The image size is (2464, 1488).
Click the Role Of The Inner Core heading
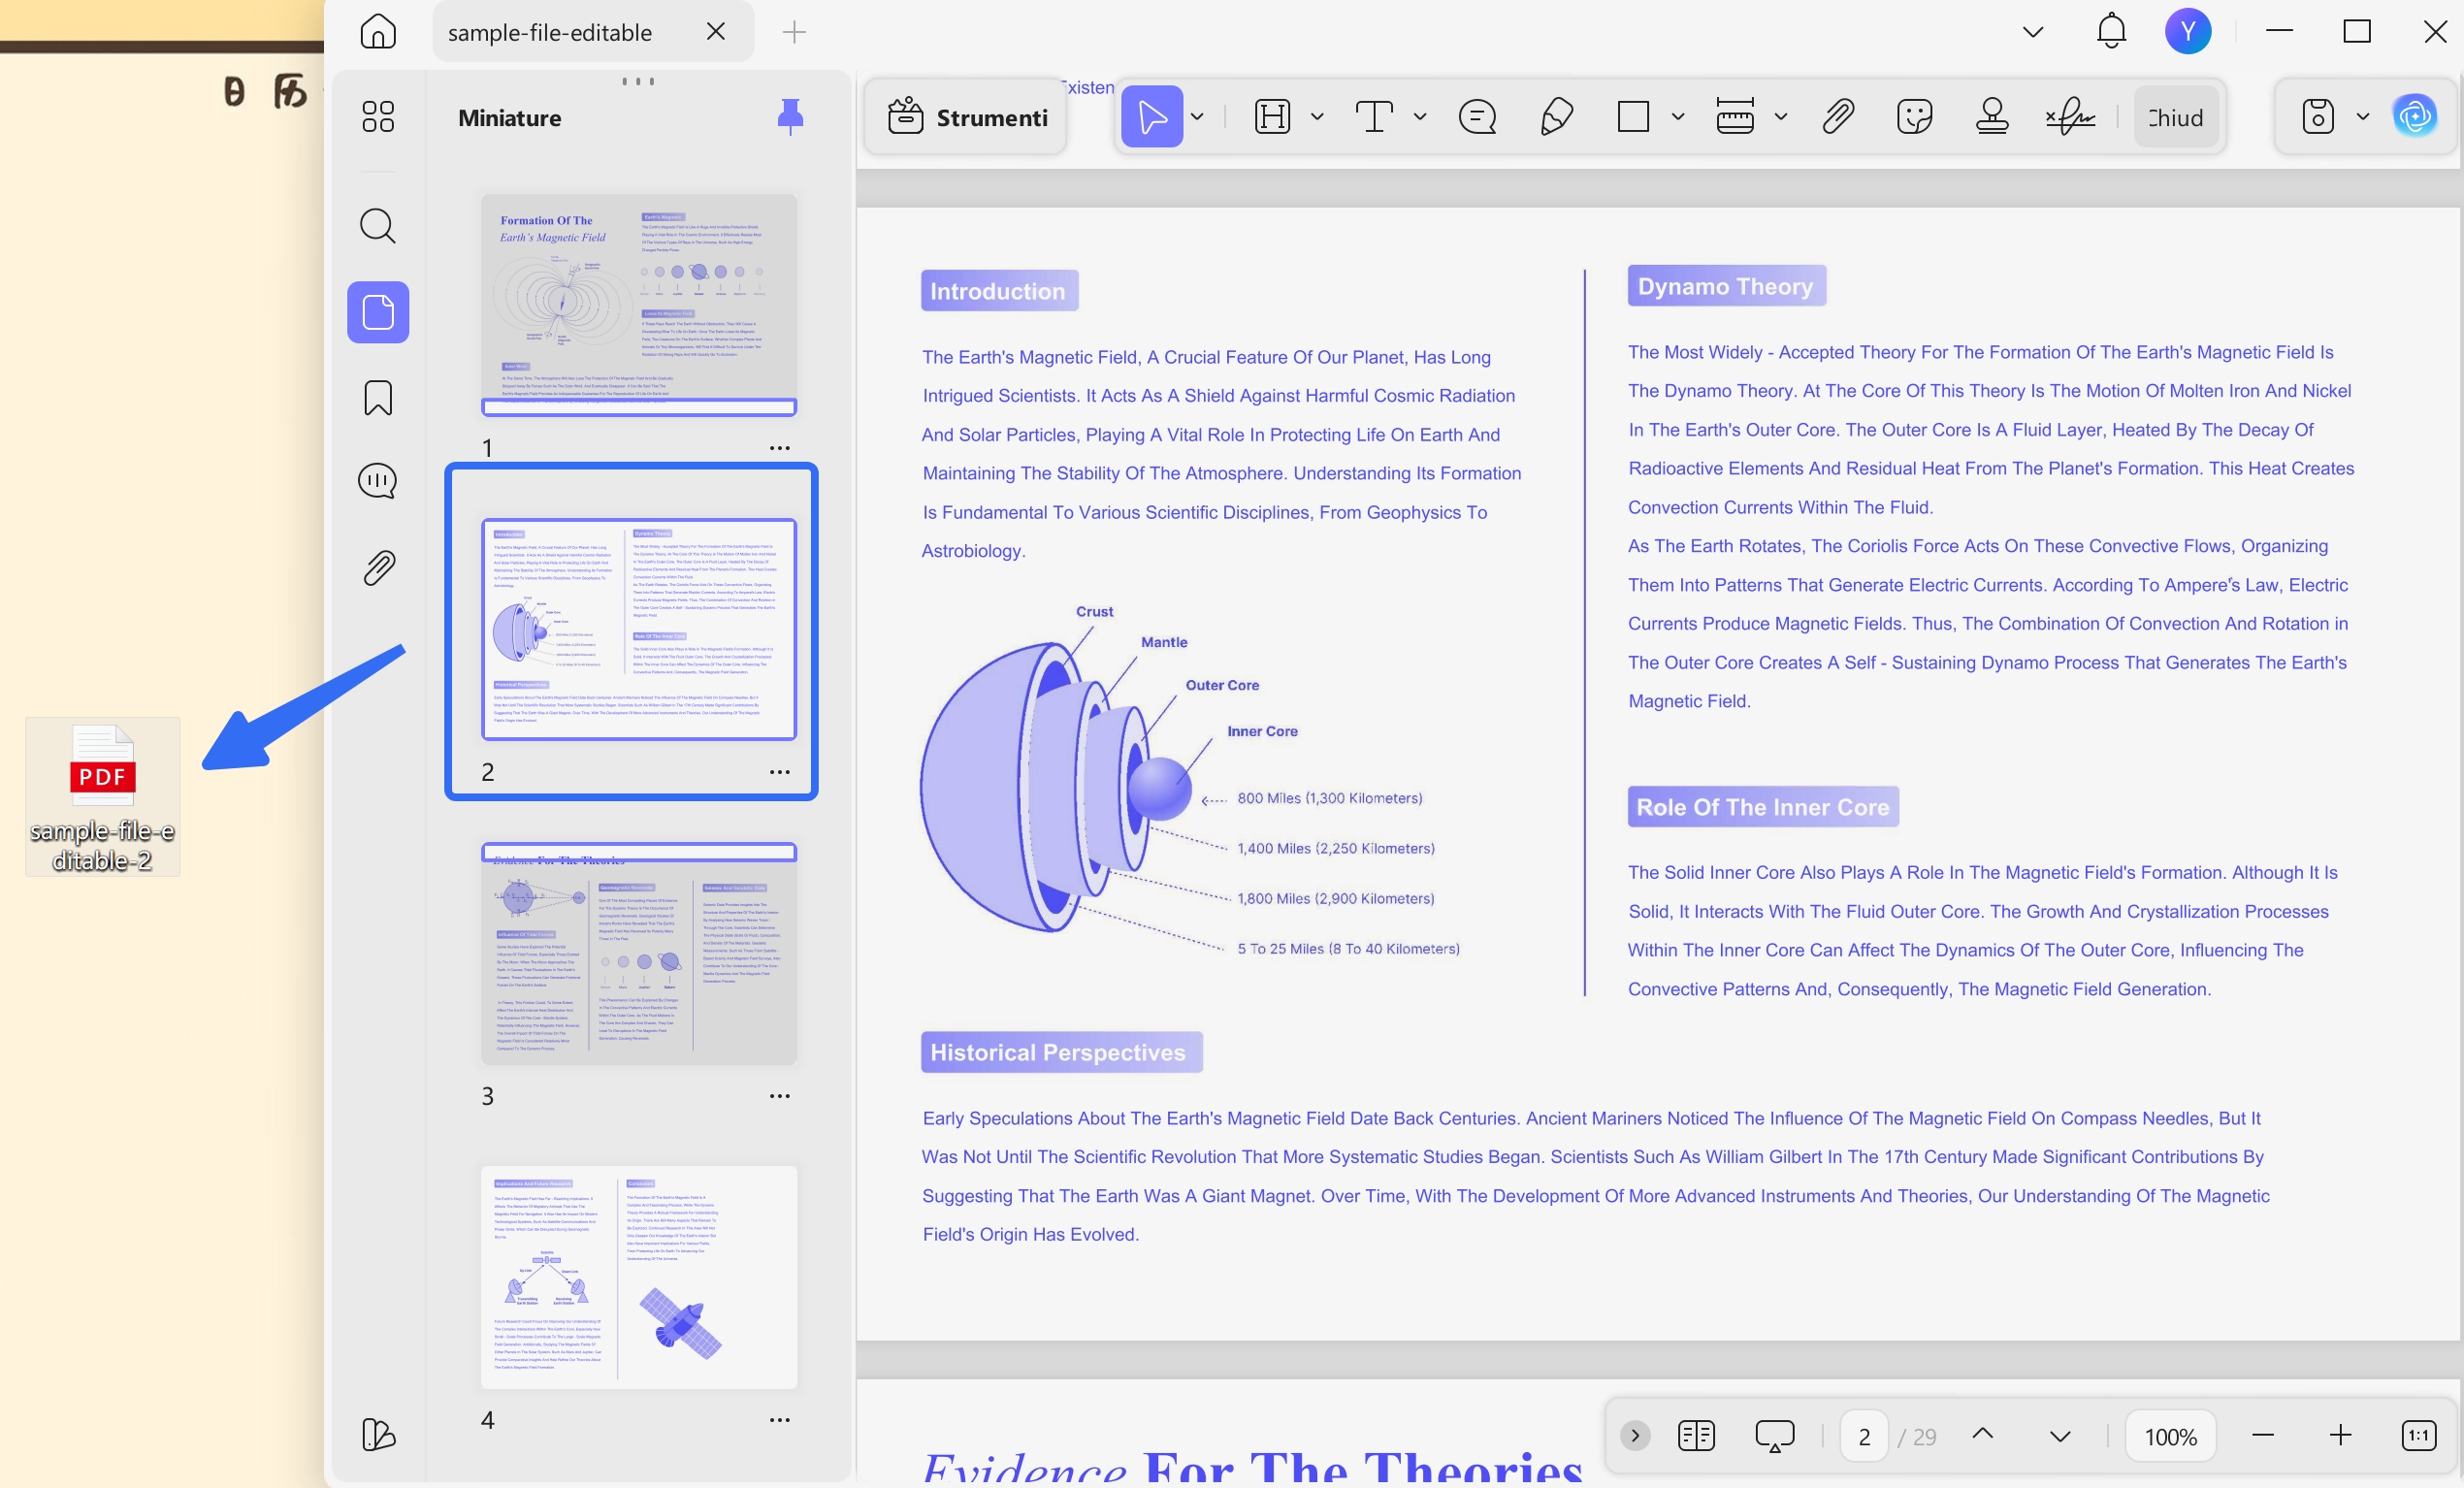(1763, 807)
